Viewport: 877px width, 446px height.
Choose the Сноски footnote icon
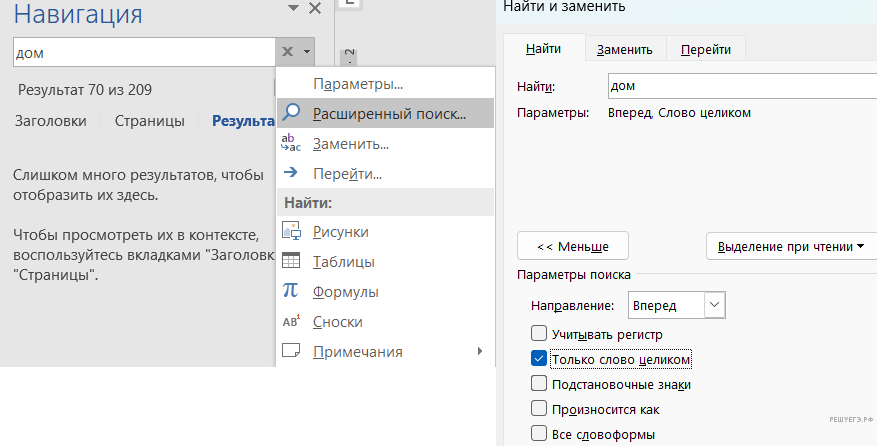click(291, 322)
